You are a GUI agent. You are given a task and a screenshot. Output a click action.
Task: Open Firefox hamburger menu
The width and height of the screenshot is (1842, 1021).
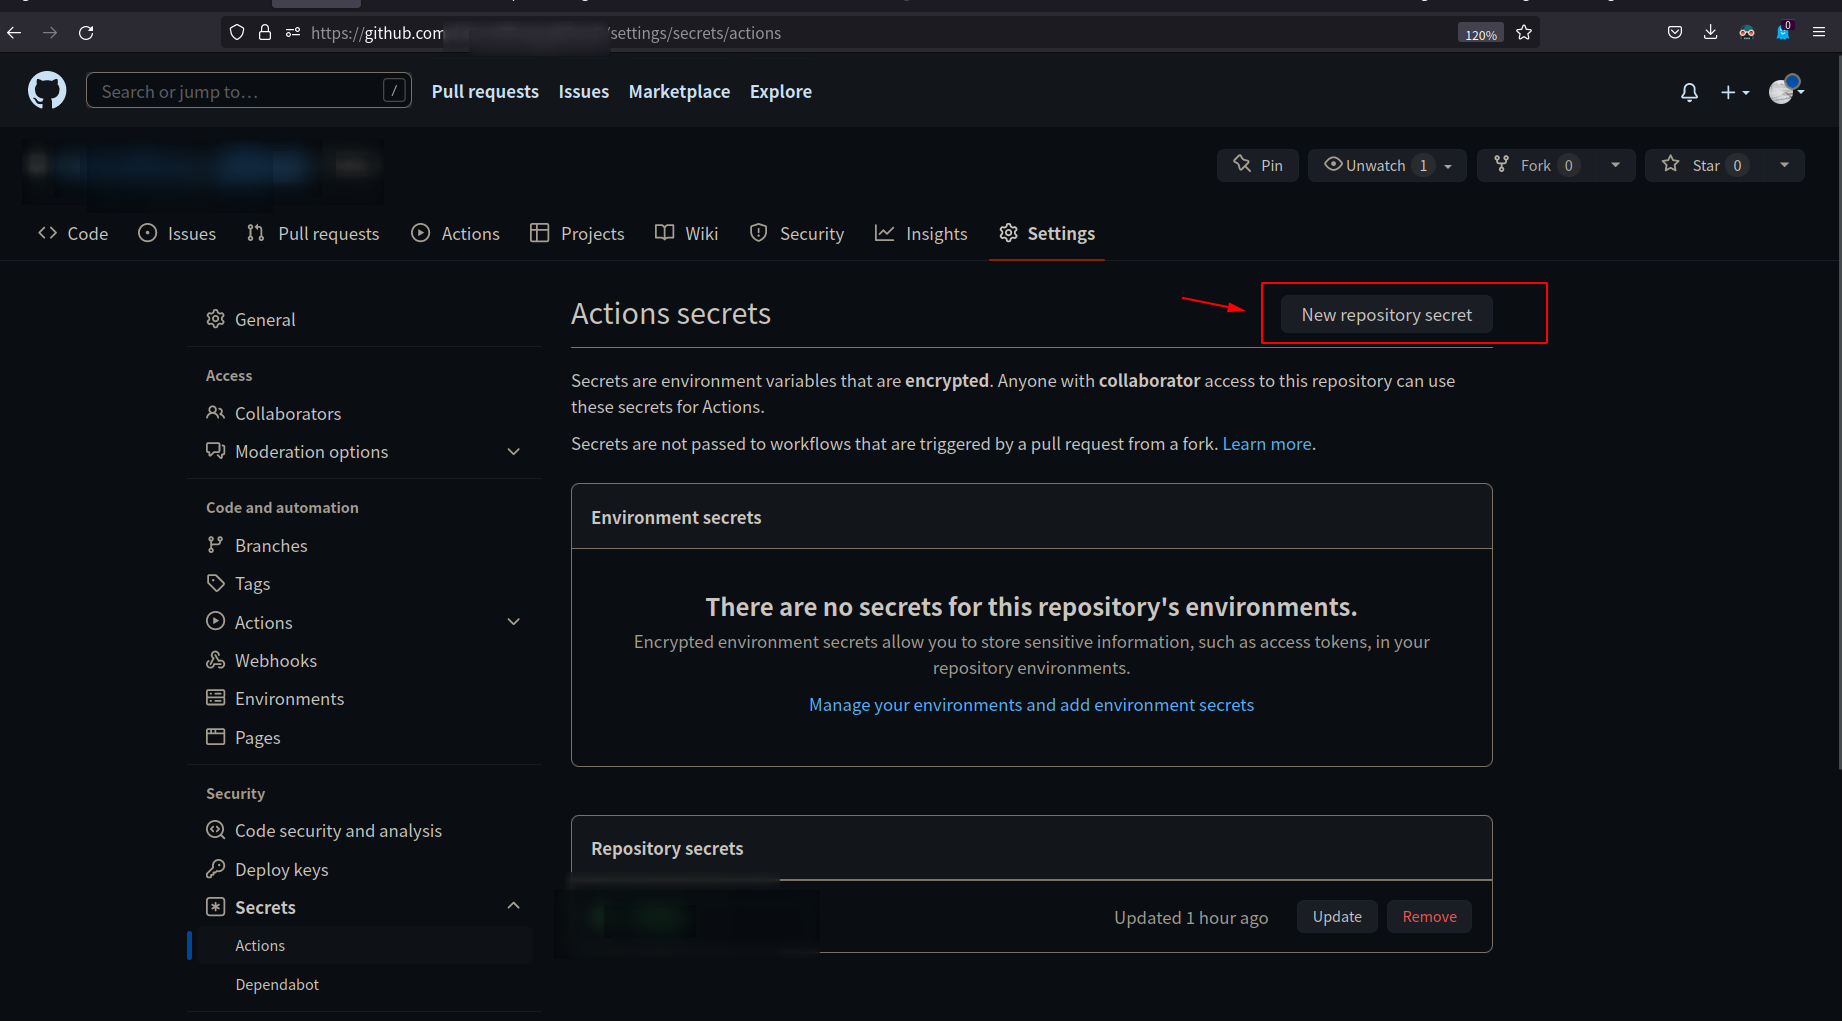pos(1819,33)
